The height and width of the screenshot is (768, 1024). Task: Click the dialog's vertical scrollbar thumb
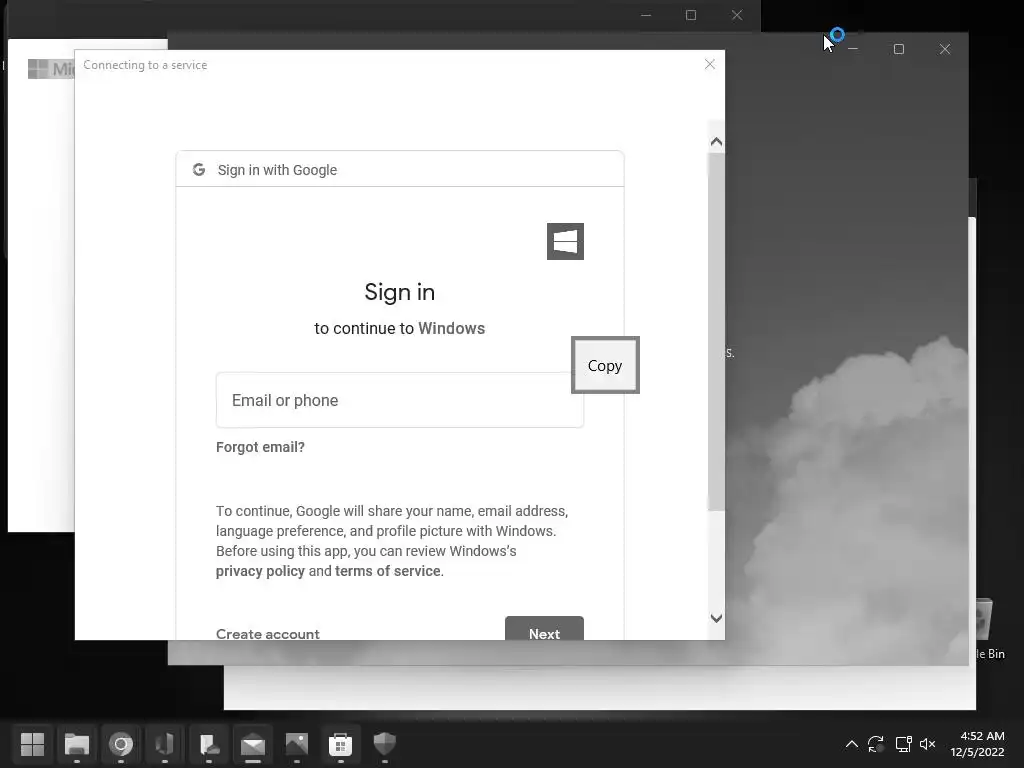click(716, 332)
